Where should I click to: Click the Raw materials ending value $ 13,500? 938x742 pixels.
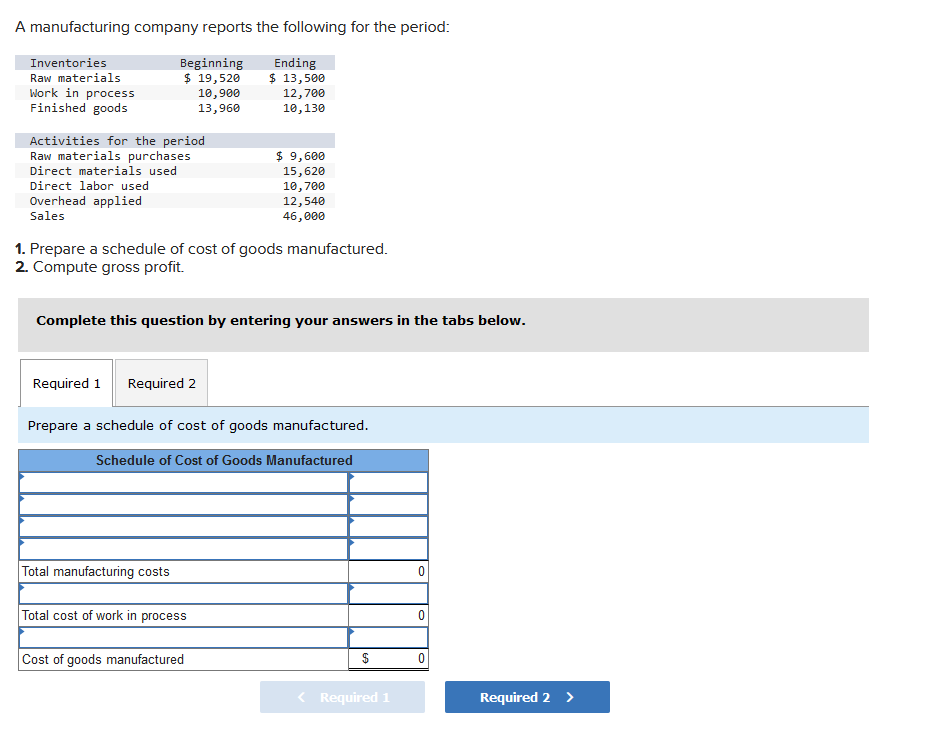[297, 78]
